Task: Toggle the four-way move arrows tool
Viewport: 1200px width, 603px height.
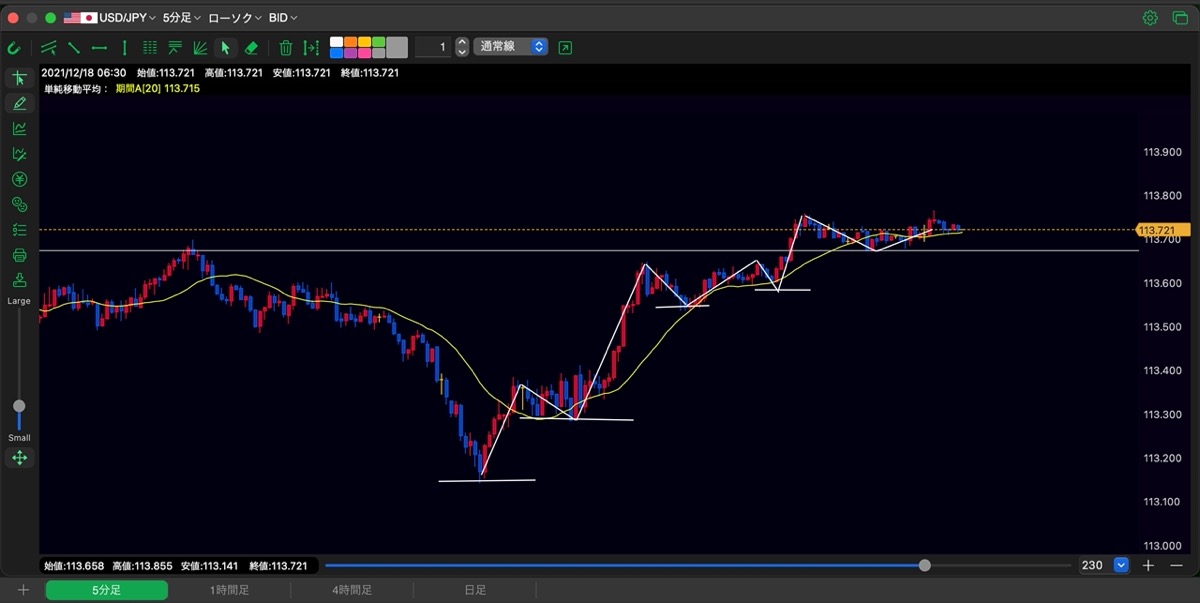Action: pos(19,458)
